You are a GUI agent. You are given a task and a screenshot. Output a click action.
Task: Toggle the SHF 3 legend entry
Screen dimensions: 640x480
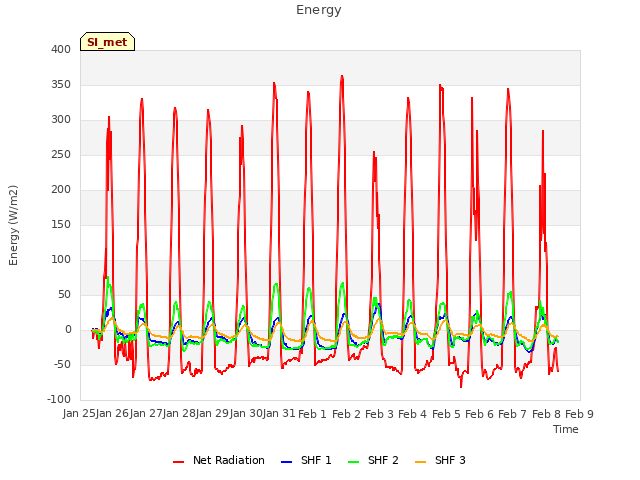coord(440,460)
